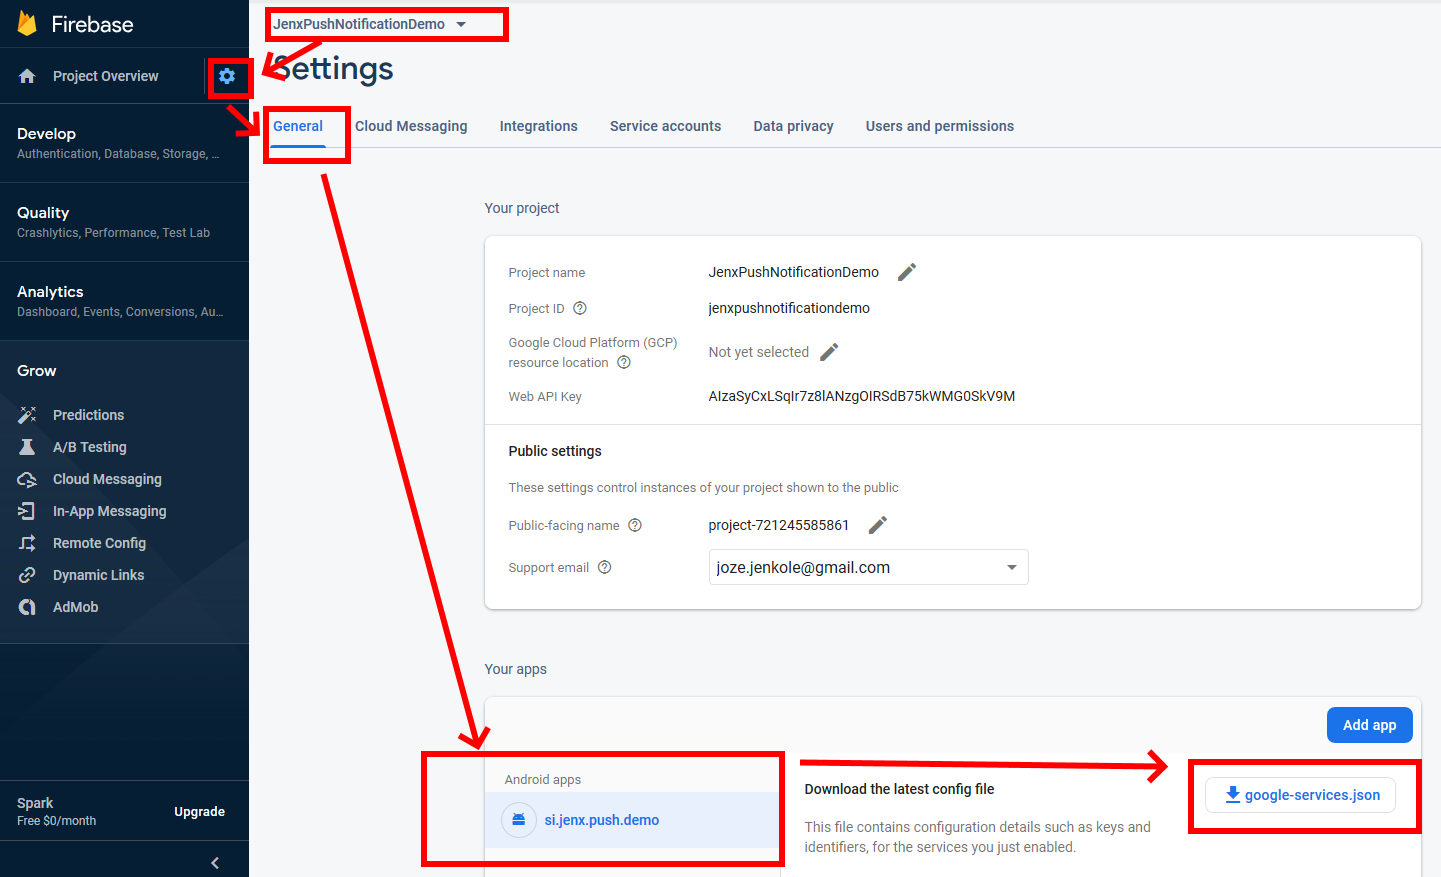The width and height of the screenshot is (1441, 877).
Task: Click the Firebase flame logo
Action: coord(25,23)
